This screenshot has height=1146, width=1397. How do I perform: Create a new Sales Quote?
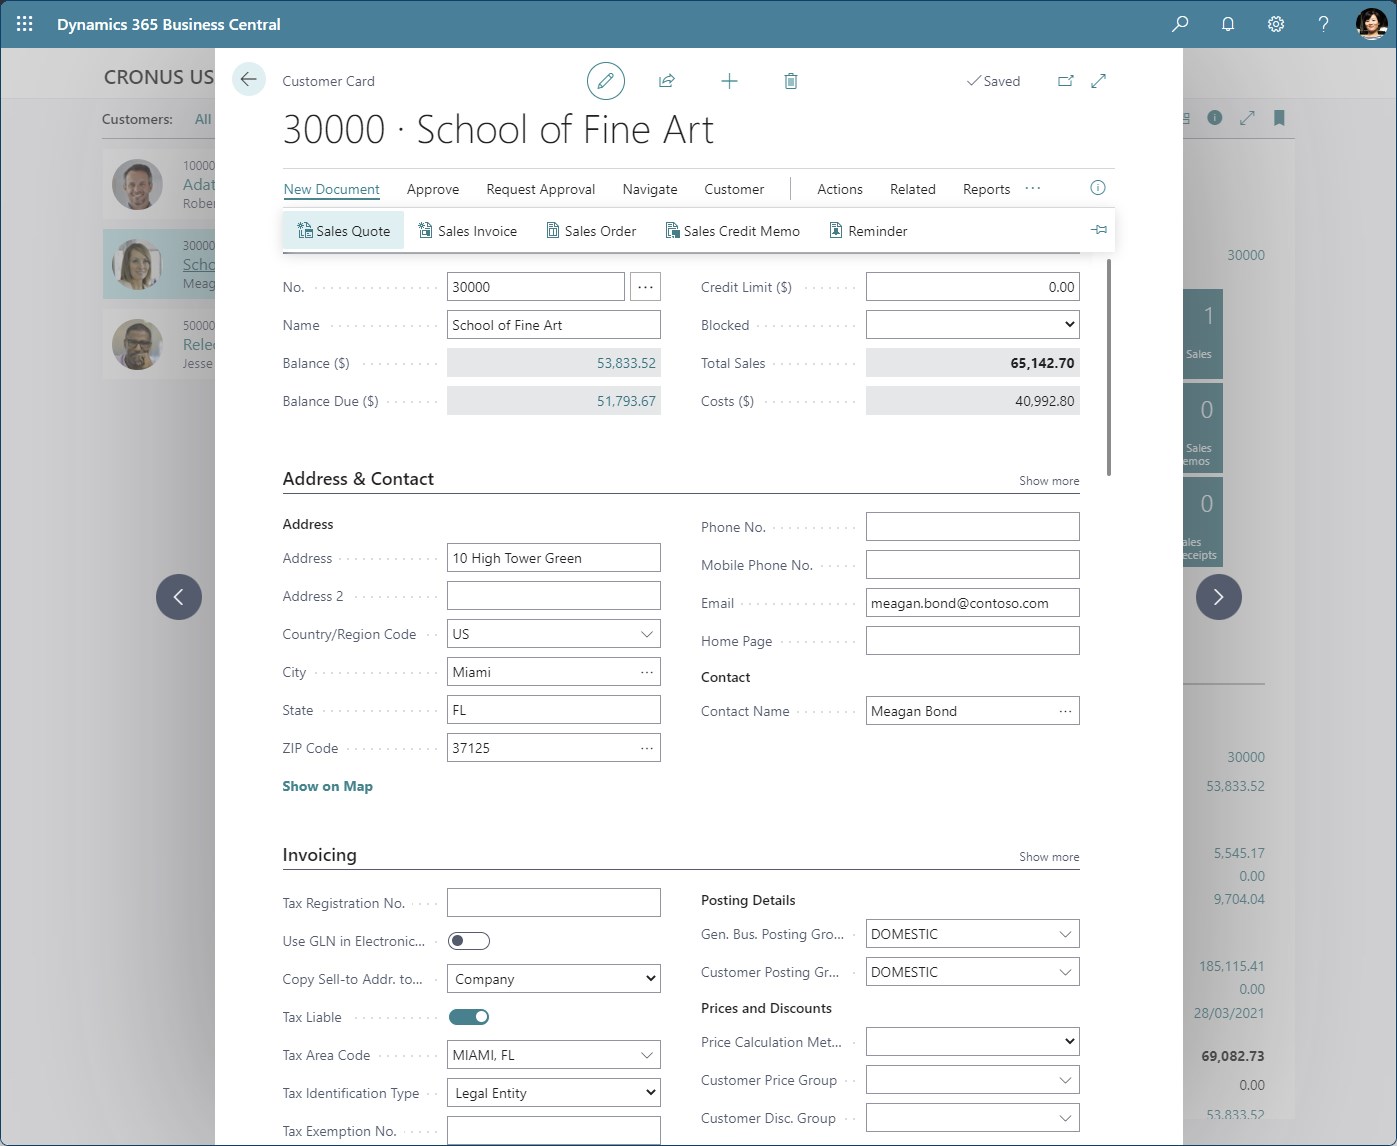(x=343, y=230)
